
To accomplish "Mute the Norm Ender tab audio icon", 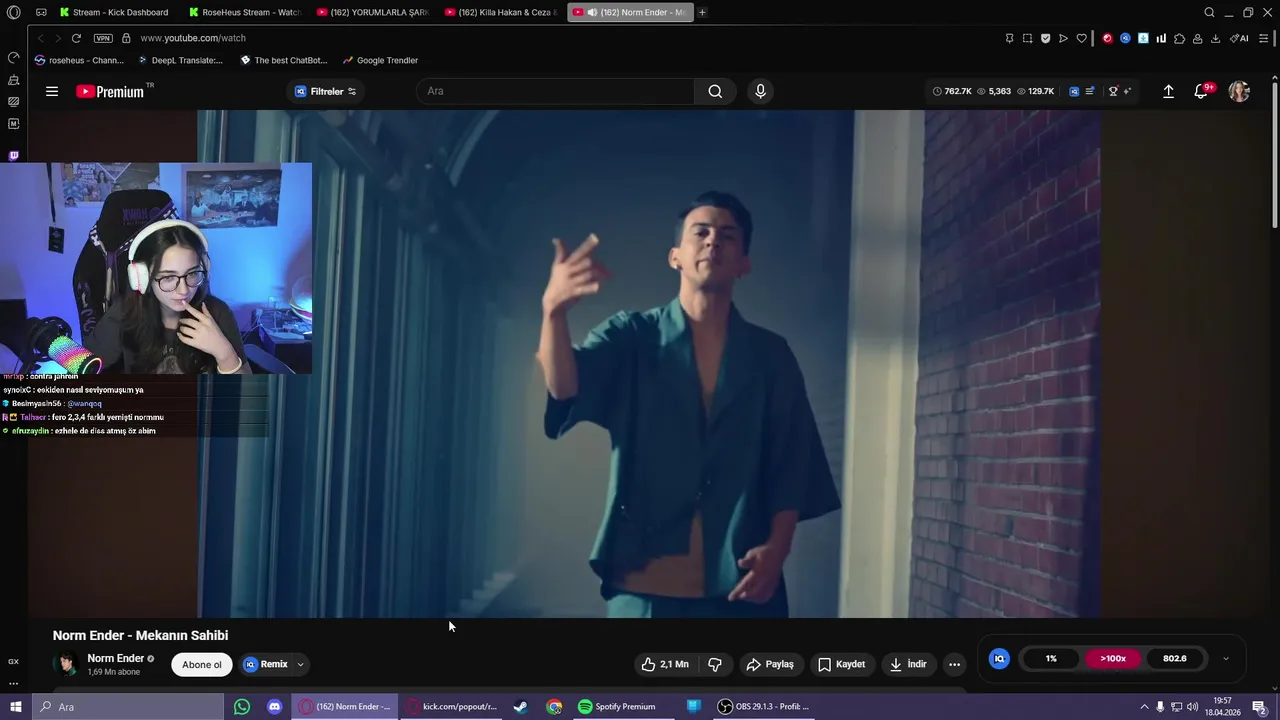I will click(592, 12).
